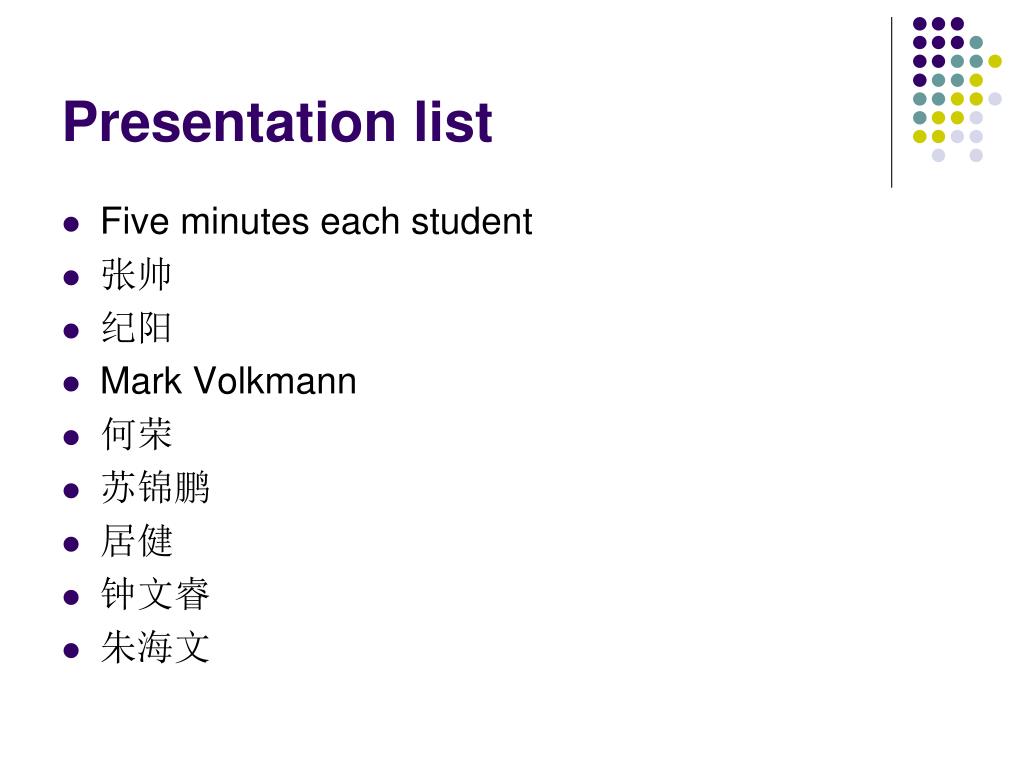The width and height of the screenshot is (1024, 768).
Task: Click the bullet dot beside 朱海文
Action: tap(71, 651)
